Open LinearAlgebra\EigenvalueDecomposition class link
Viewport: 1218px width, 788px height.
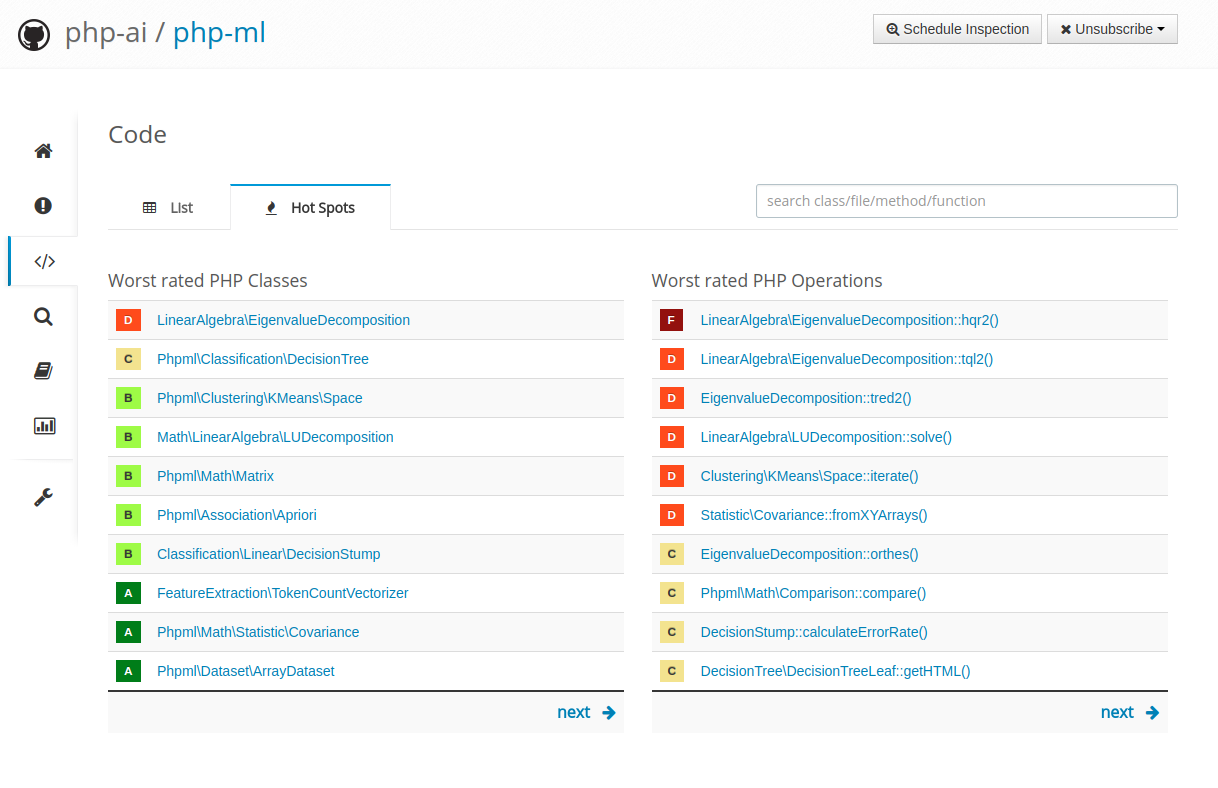pyautogui.click(x=283, y=320)
